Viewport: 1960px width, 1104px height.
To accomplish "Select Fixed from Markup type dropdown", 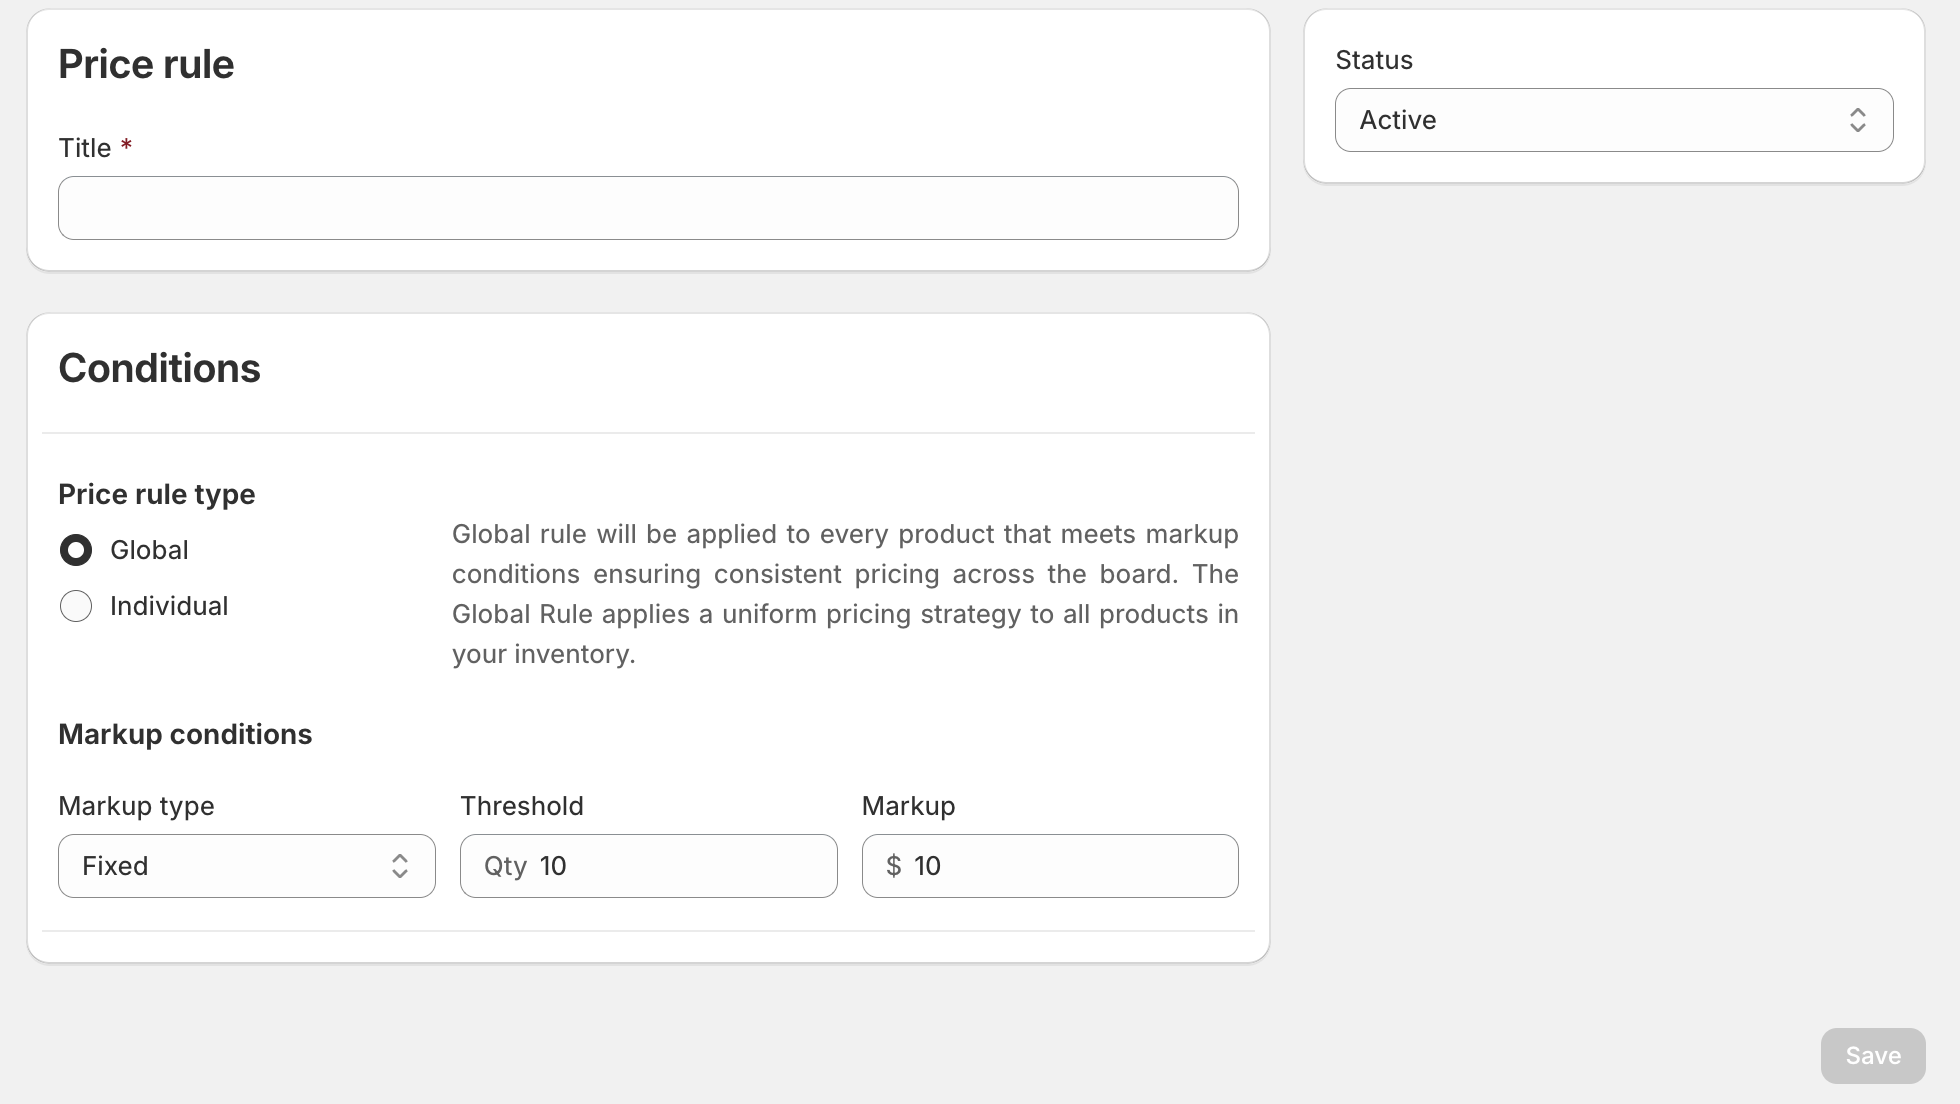I will click(246, 866).
